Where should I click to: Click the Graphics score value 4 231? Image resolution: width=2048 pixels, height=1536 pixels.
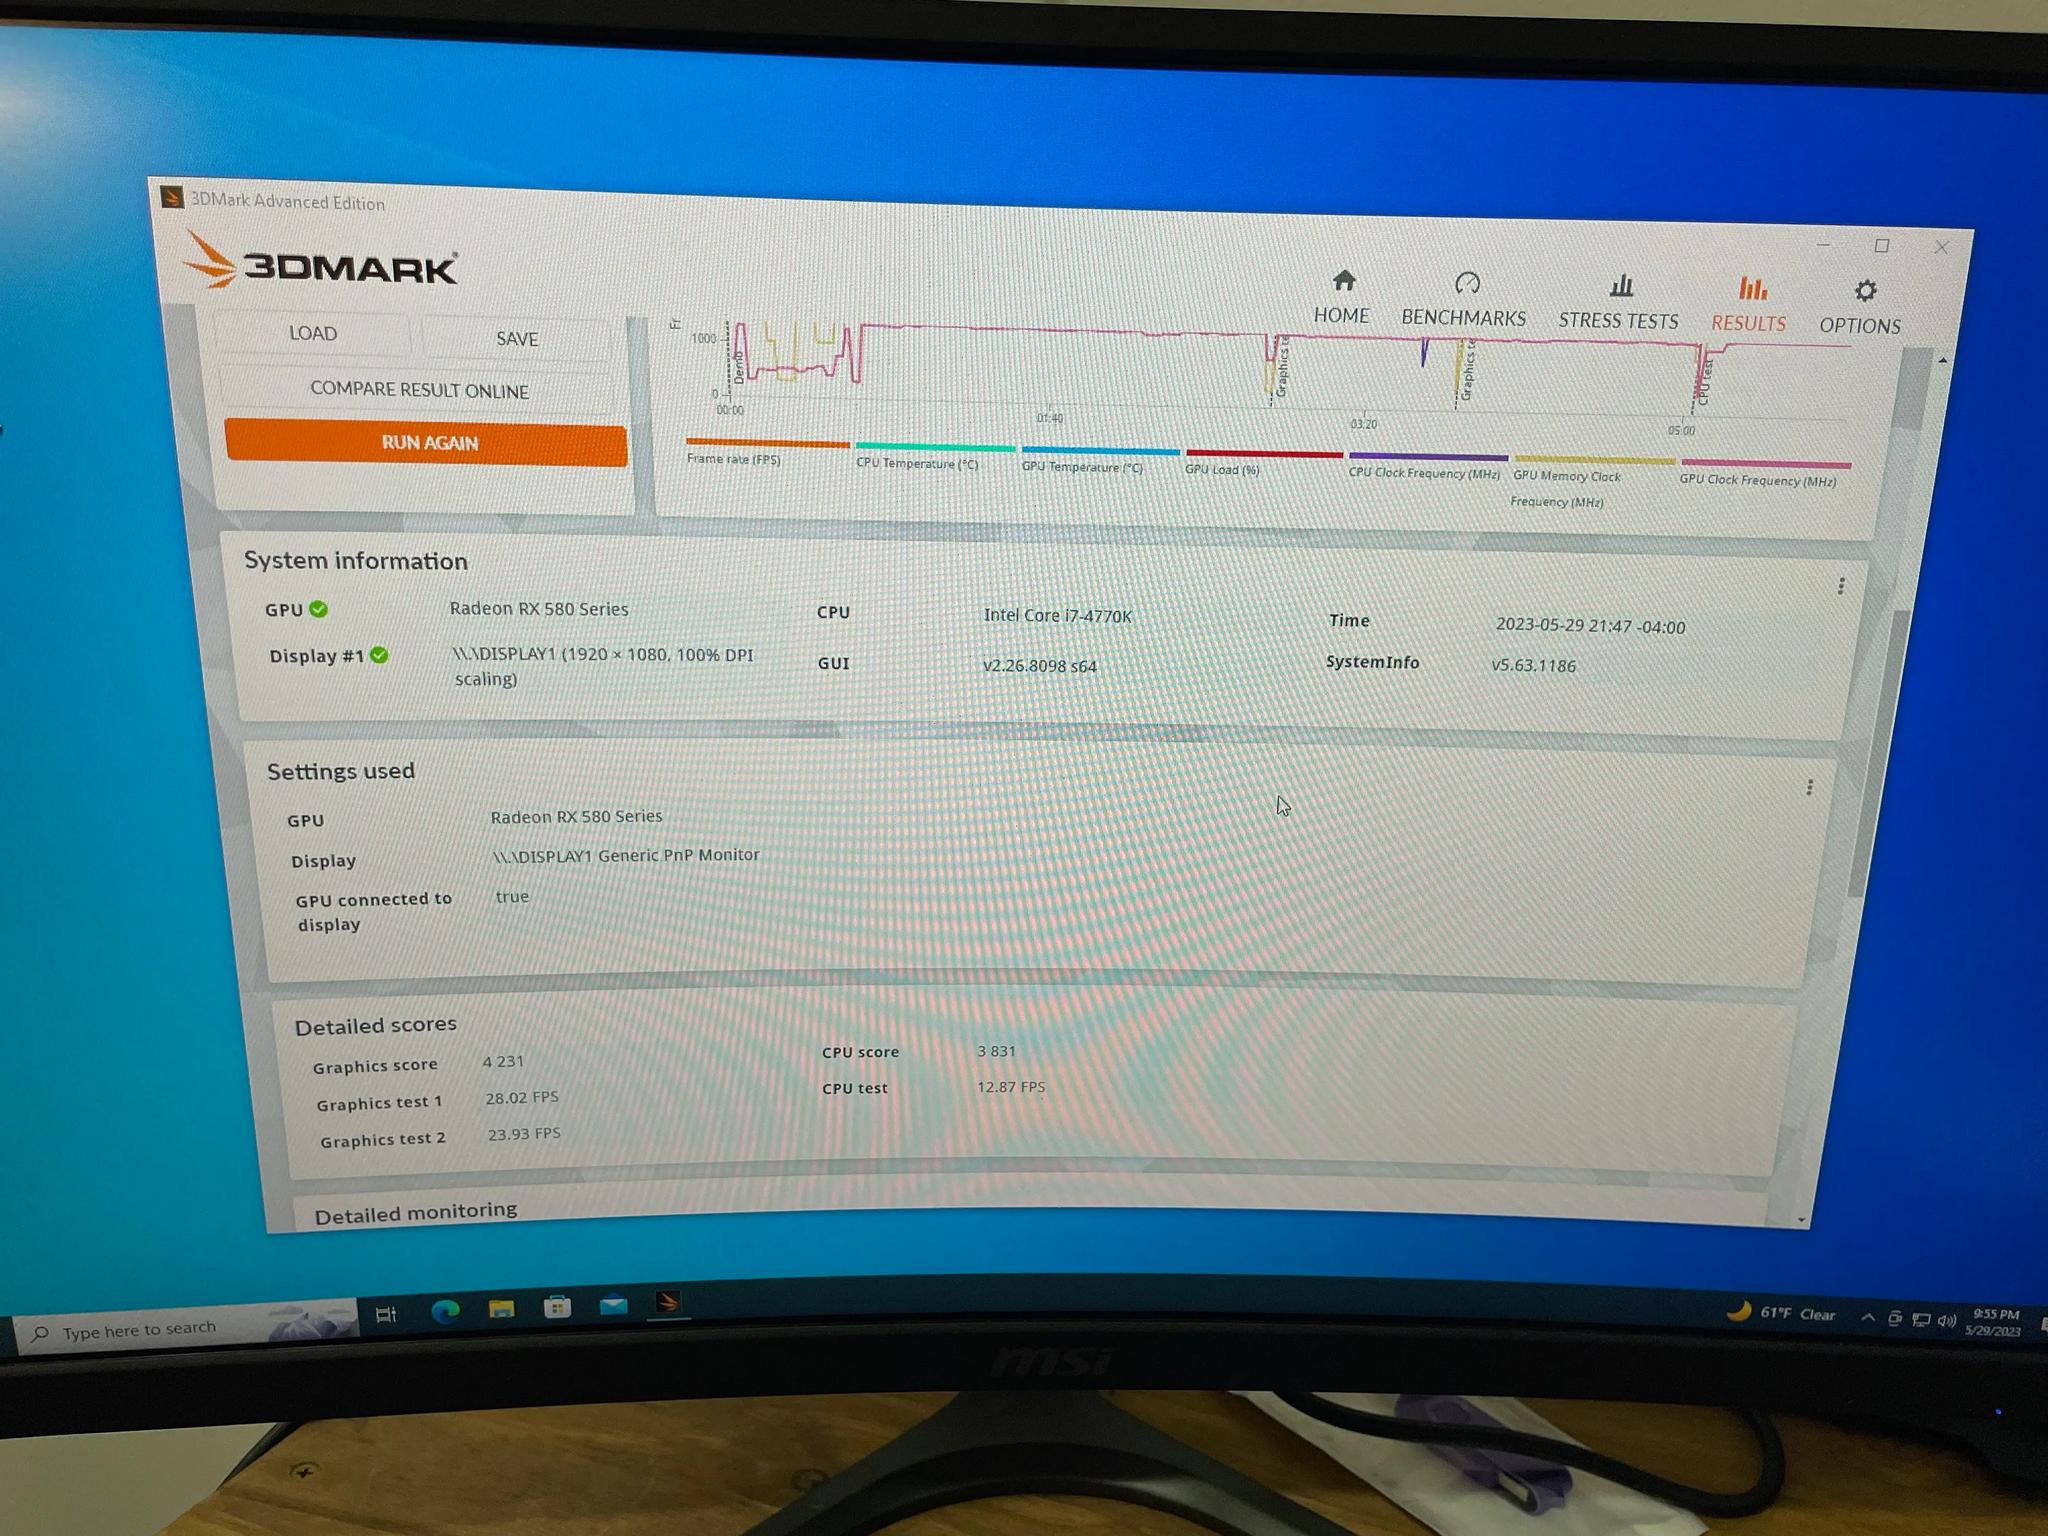503,1061
